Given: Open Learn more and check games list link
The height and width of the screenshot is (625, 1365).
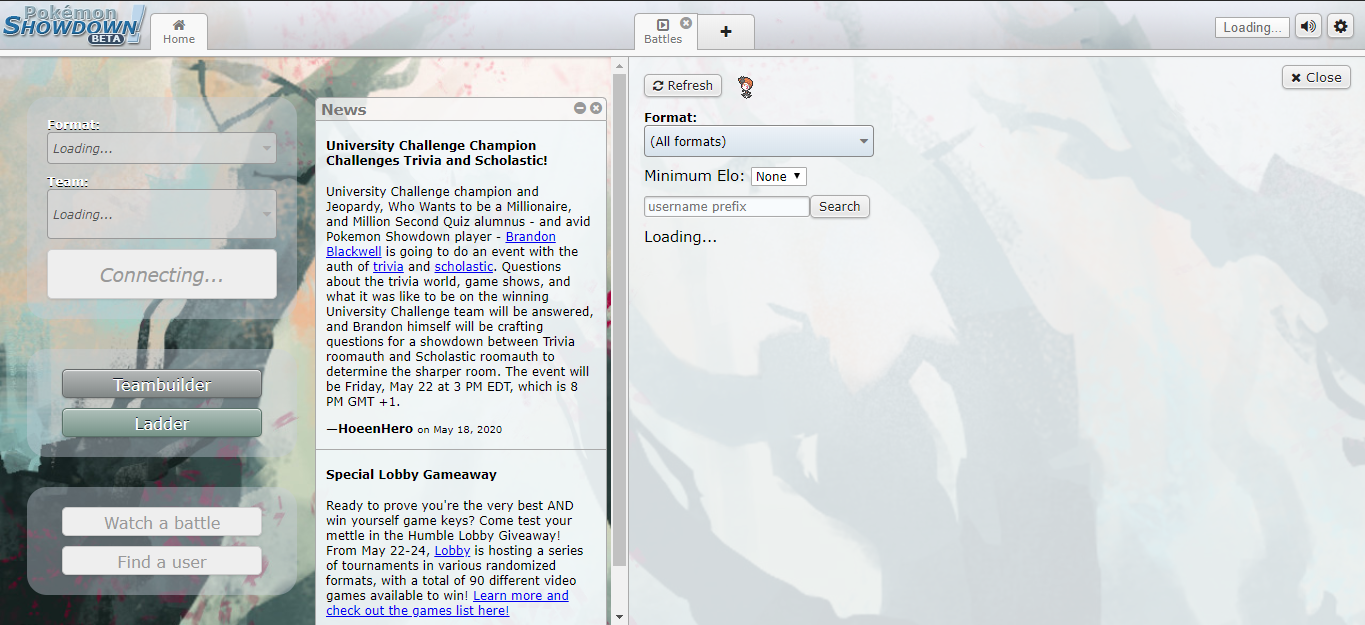Looking at the screenshot, I should click(447, 603).
